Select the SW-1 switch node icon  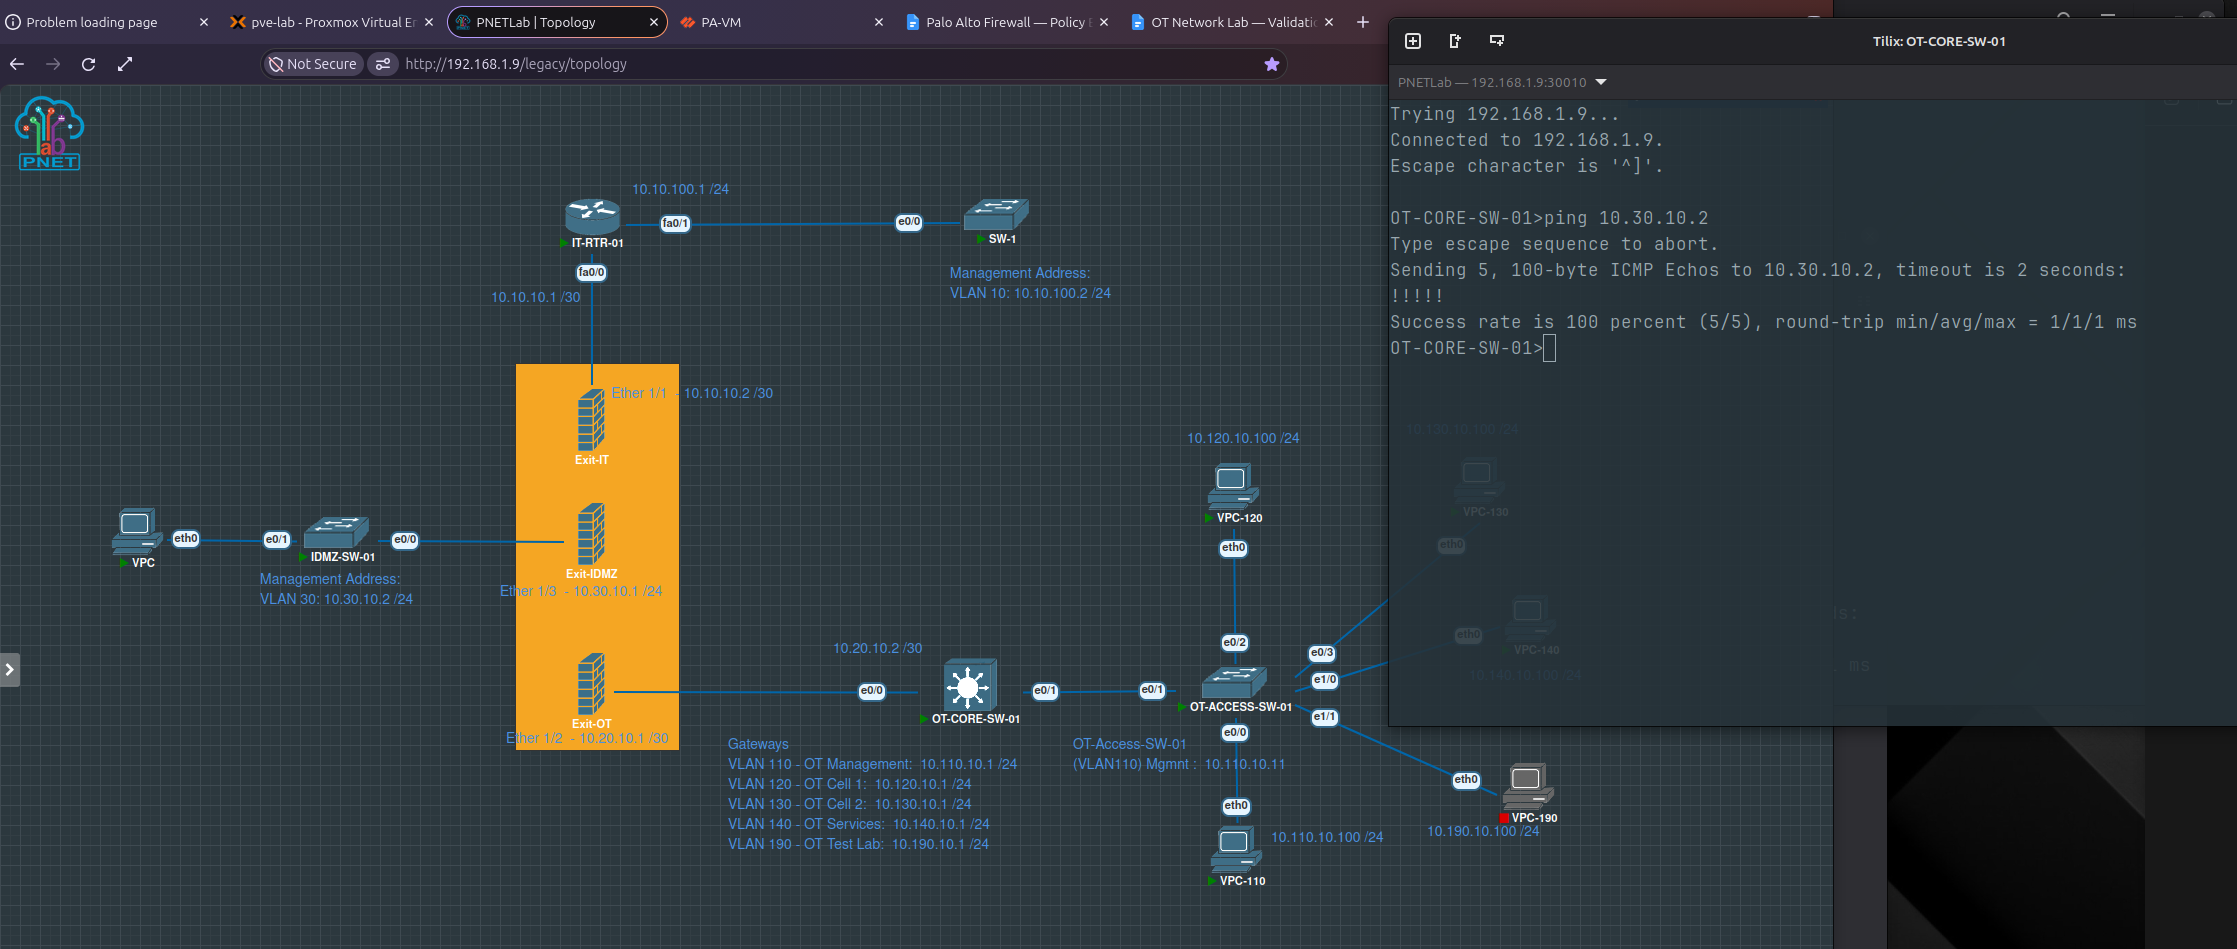pos(996,214)
